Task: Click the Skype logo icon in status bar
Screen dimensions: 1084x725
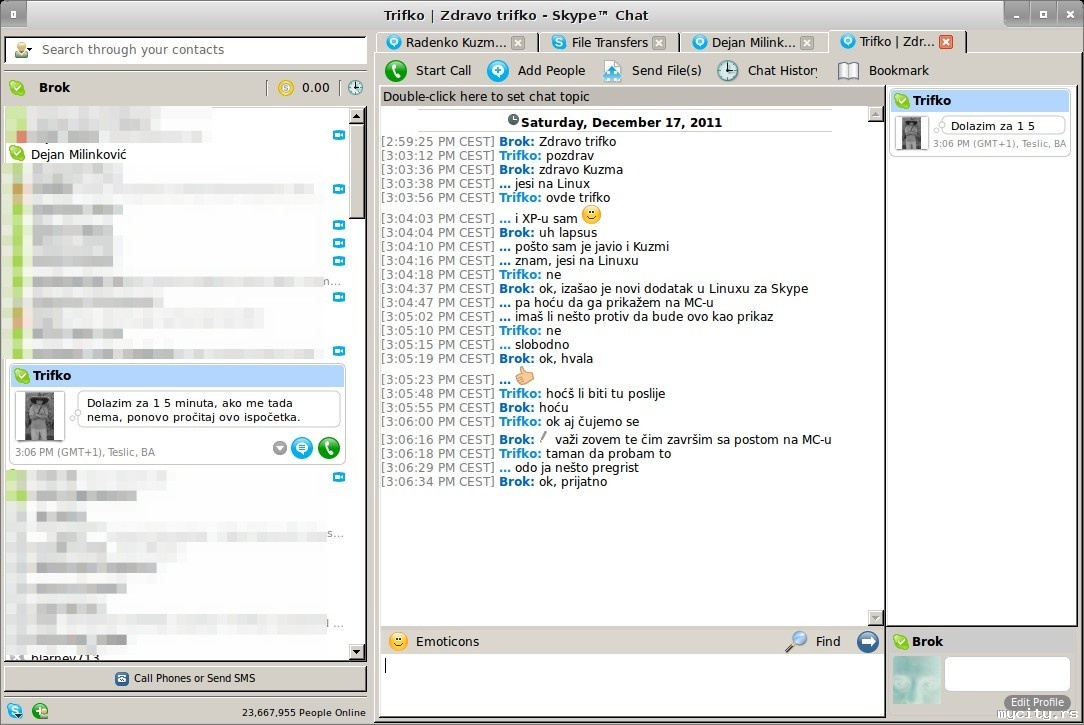Action: pyautogui.click(x=15, y=710)
